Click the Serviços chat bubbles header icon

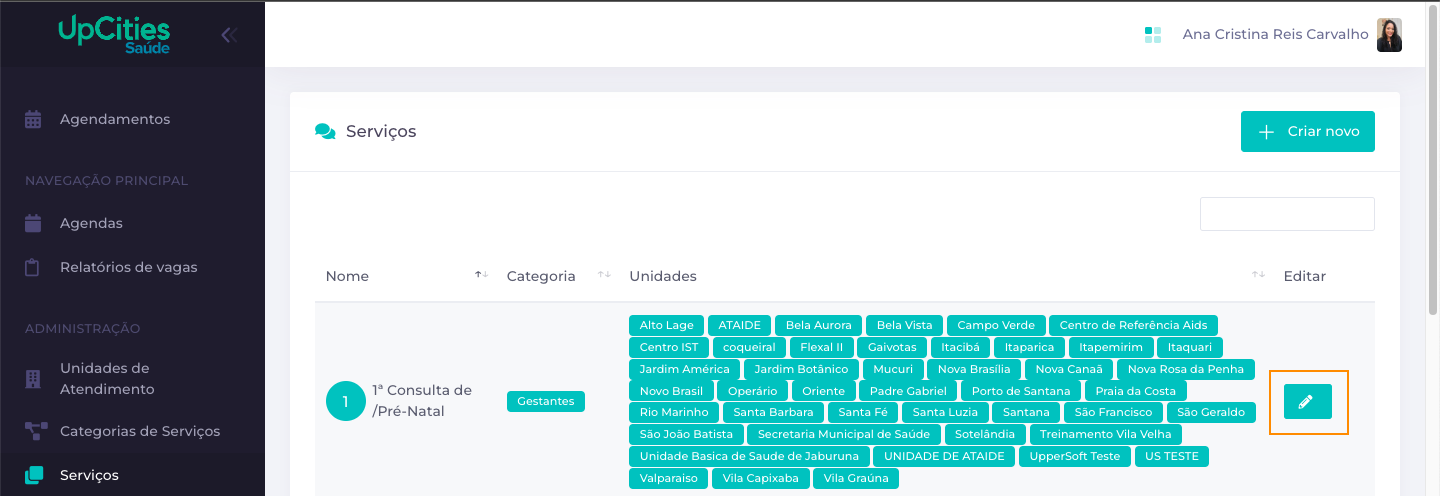click(x=325, y=131)
